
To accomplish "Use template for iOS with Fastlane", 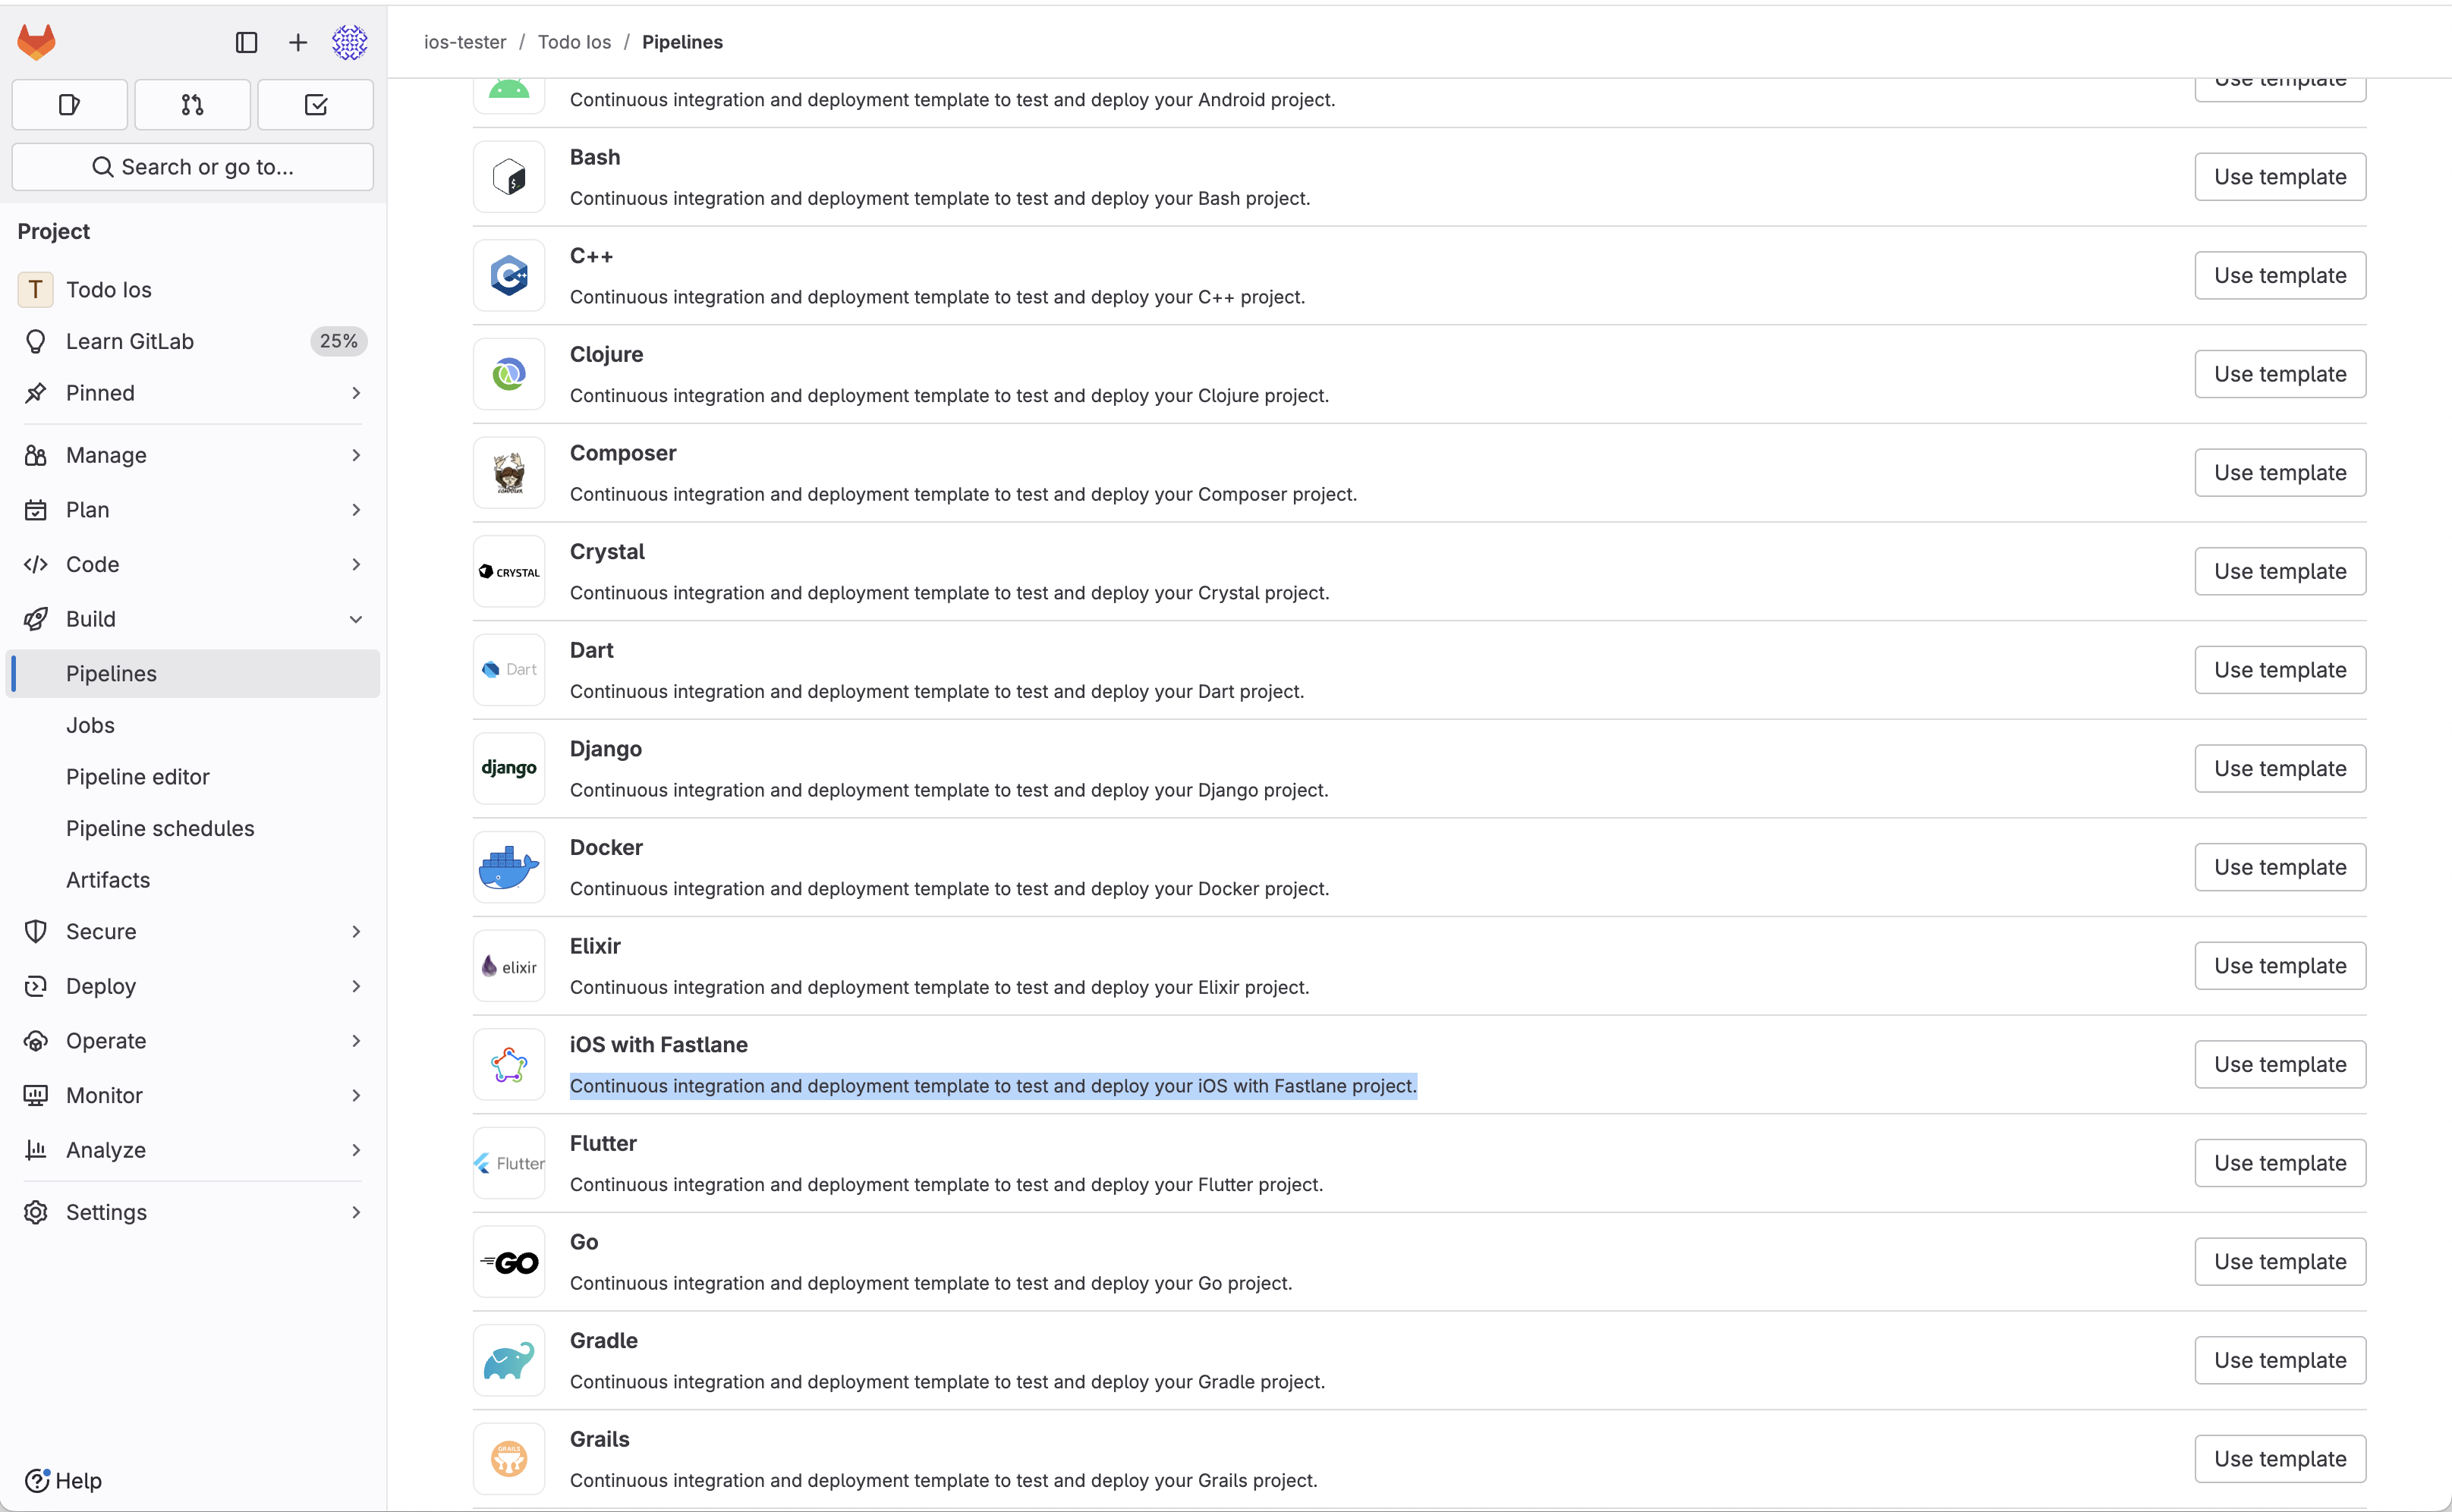I will tap(2280, 1065).
